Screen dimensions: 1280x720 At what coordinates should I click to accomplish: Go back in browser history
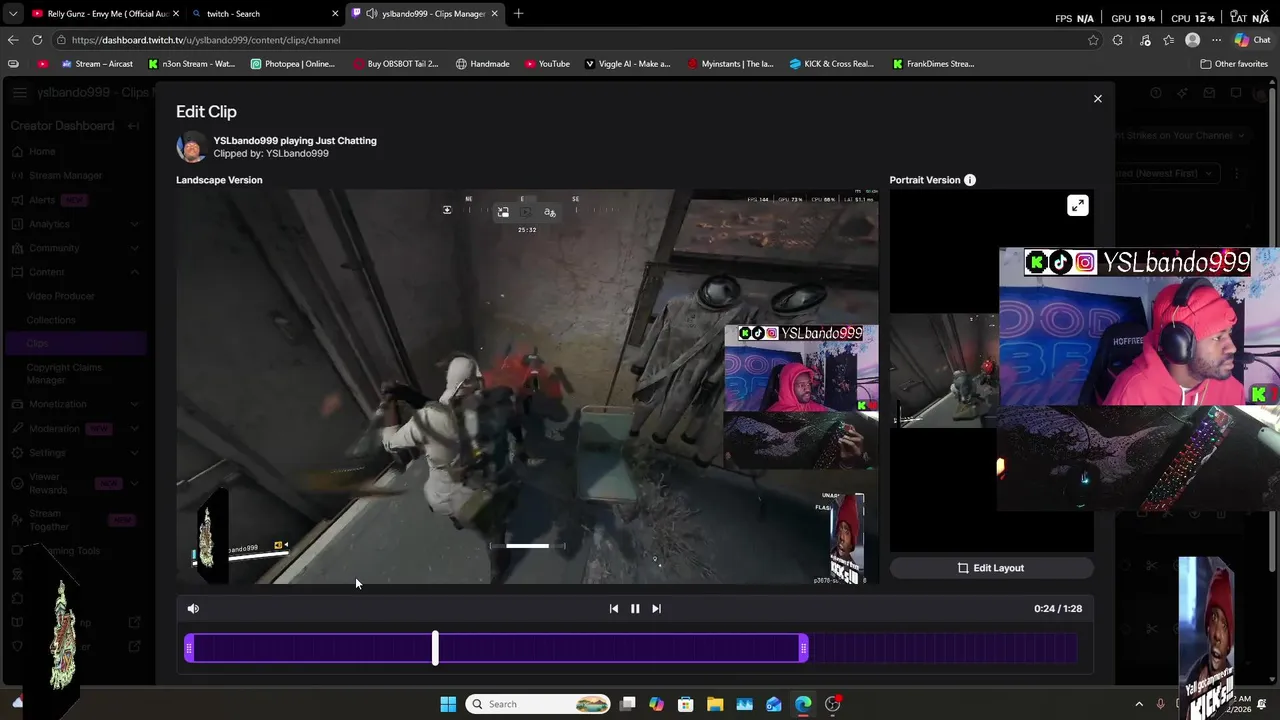coord(12,40)
